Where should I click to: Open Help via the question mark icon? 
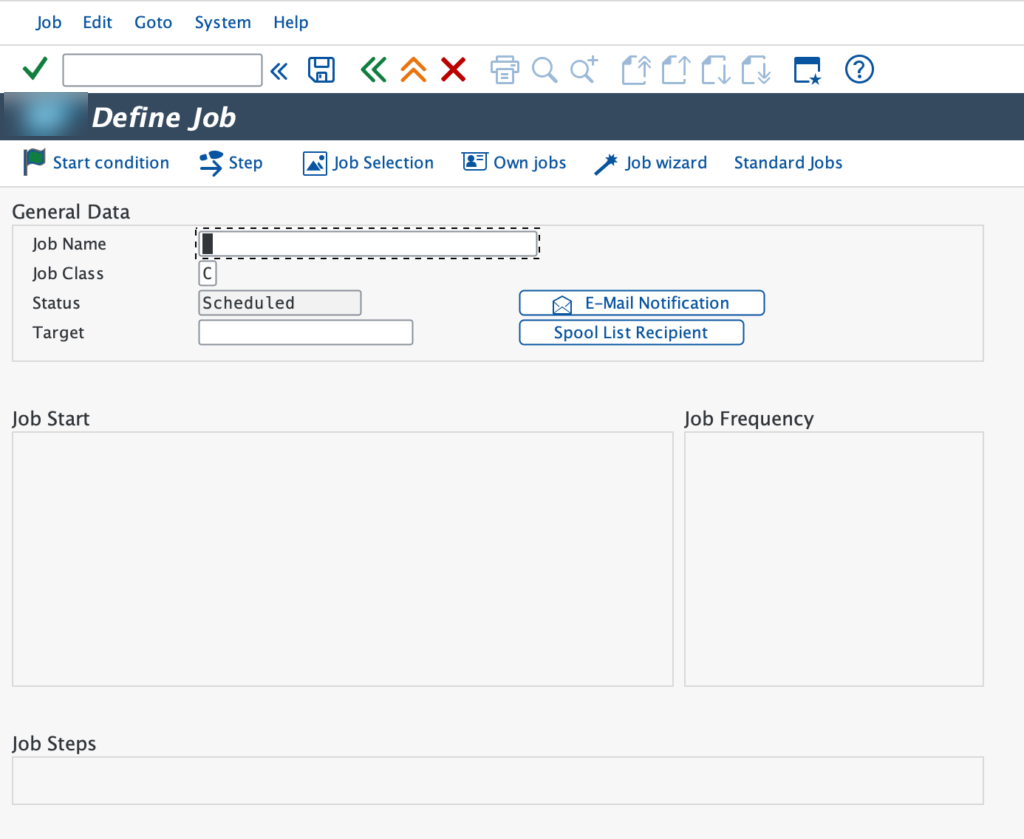click(x=859, y=69)
